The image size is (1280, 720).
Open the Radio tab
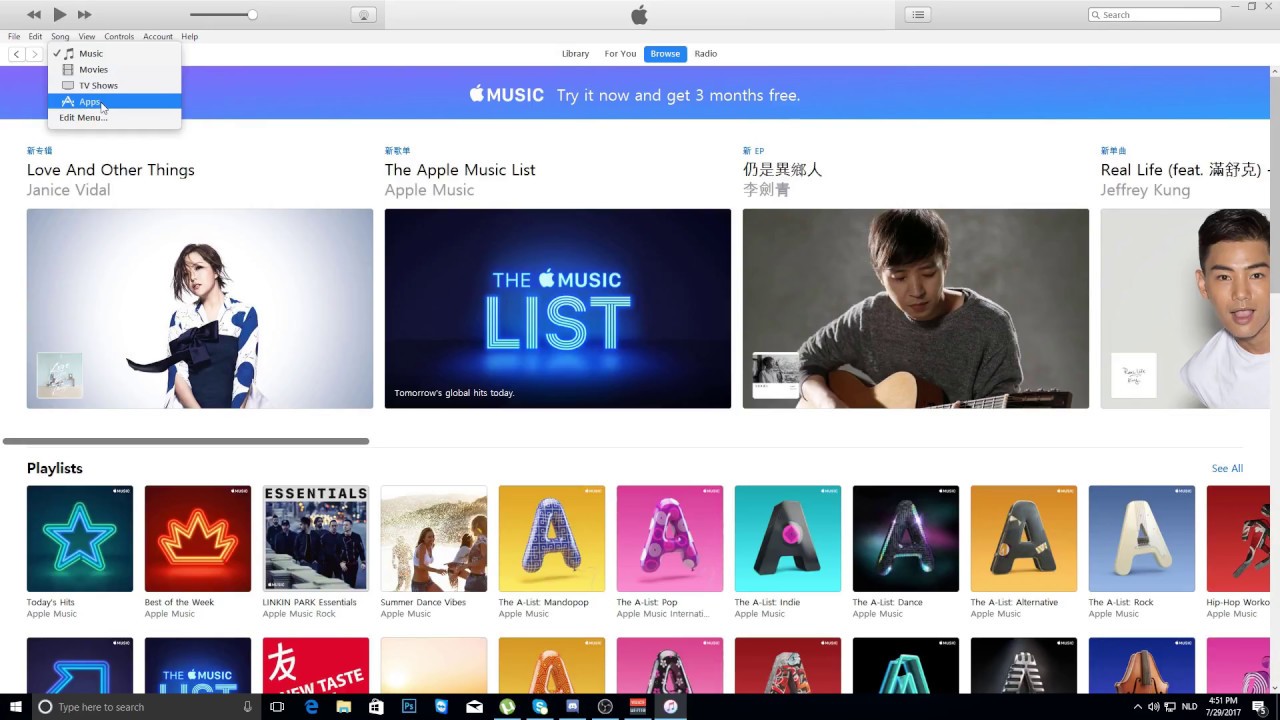pyautogui.click(x=706, y=54)
